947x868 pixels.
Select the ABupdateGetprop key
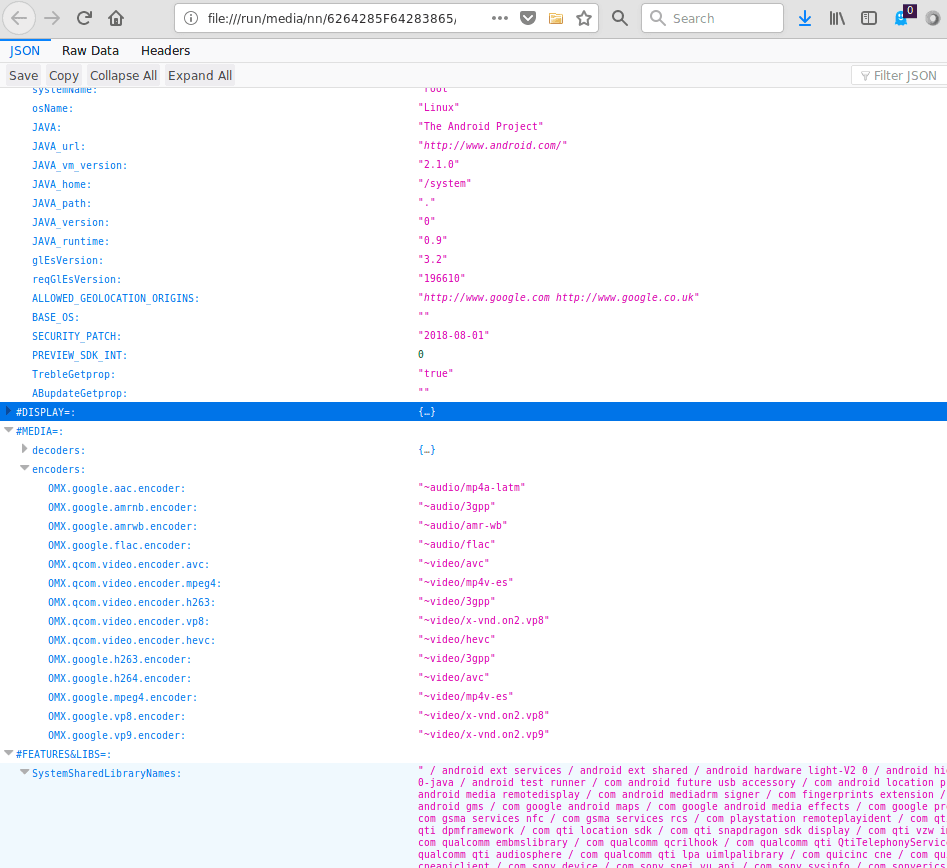pos(80,393)
